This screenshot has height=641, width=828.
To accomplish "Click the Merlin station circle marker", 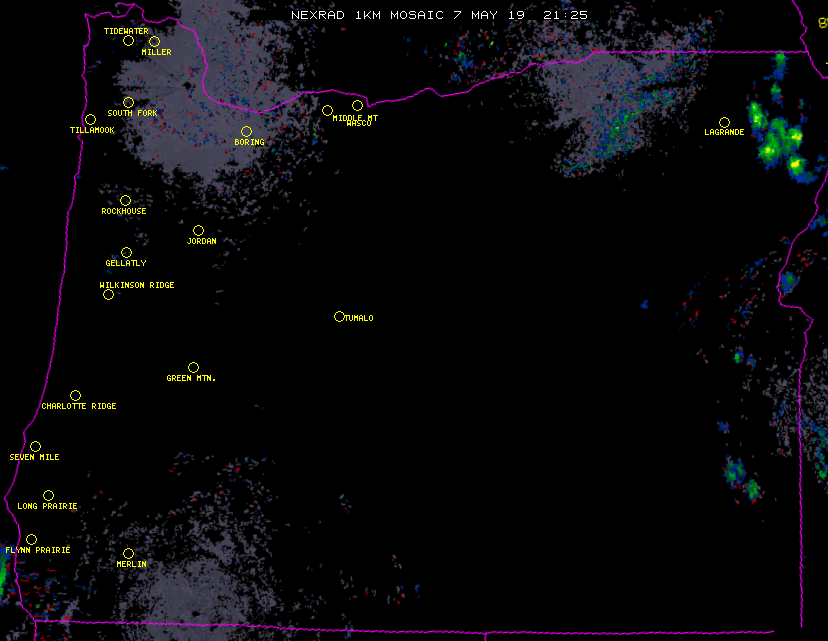I will pyautogui.click(x=128, y=553).
